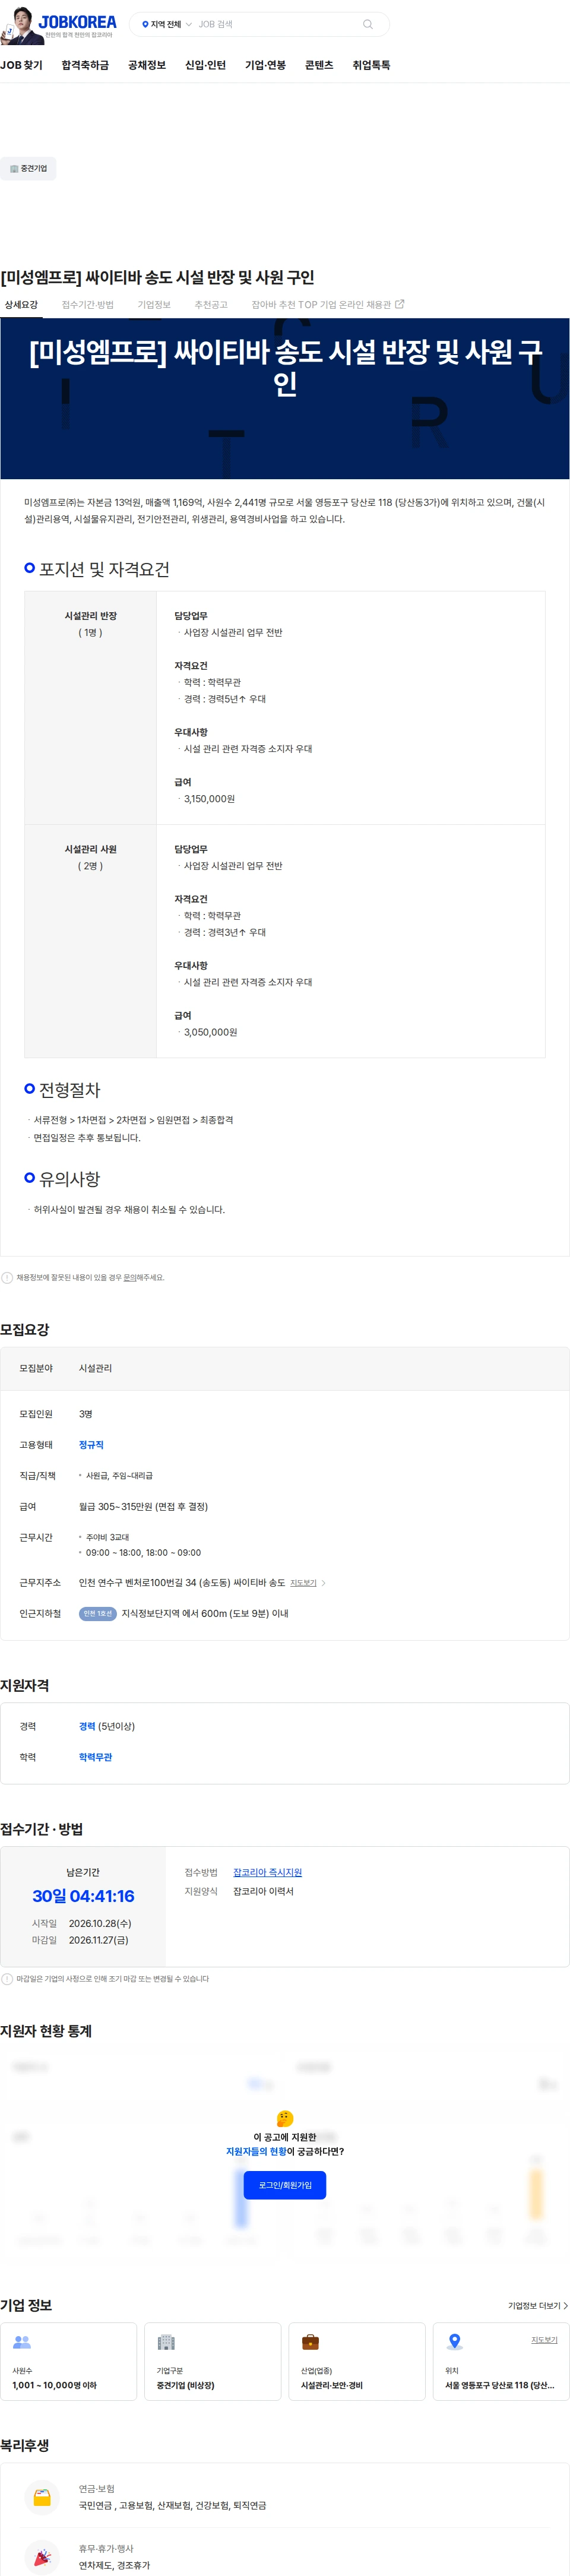Open the JOBKOREA logo homepage

(77, 22)
